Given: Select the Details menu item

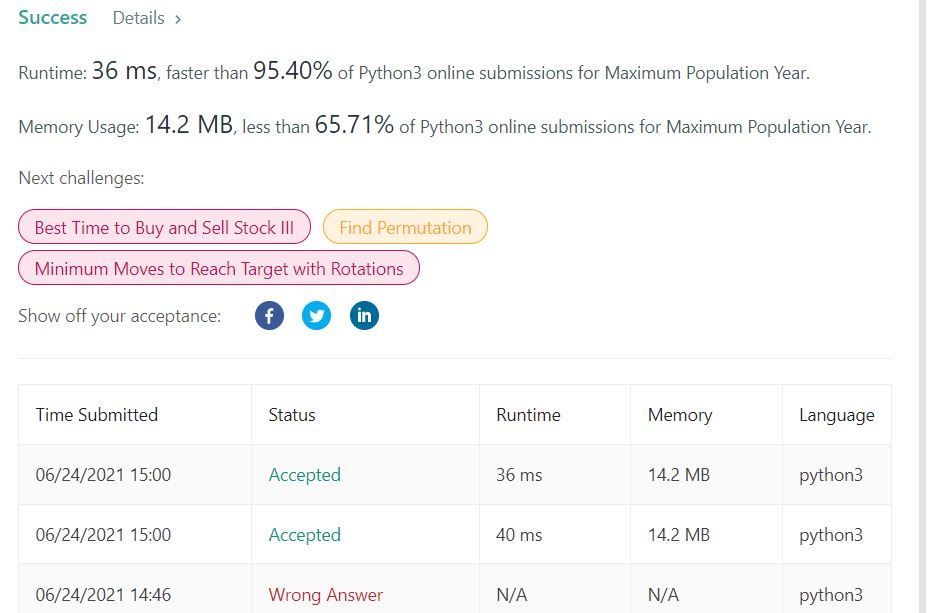Looking at the screenshot, I should pyautogui.click(x=139, y=17).
